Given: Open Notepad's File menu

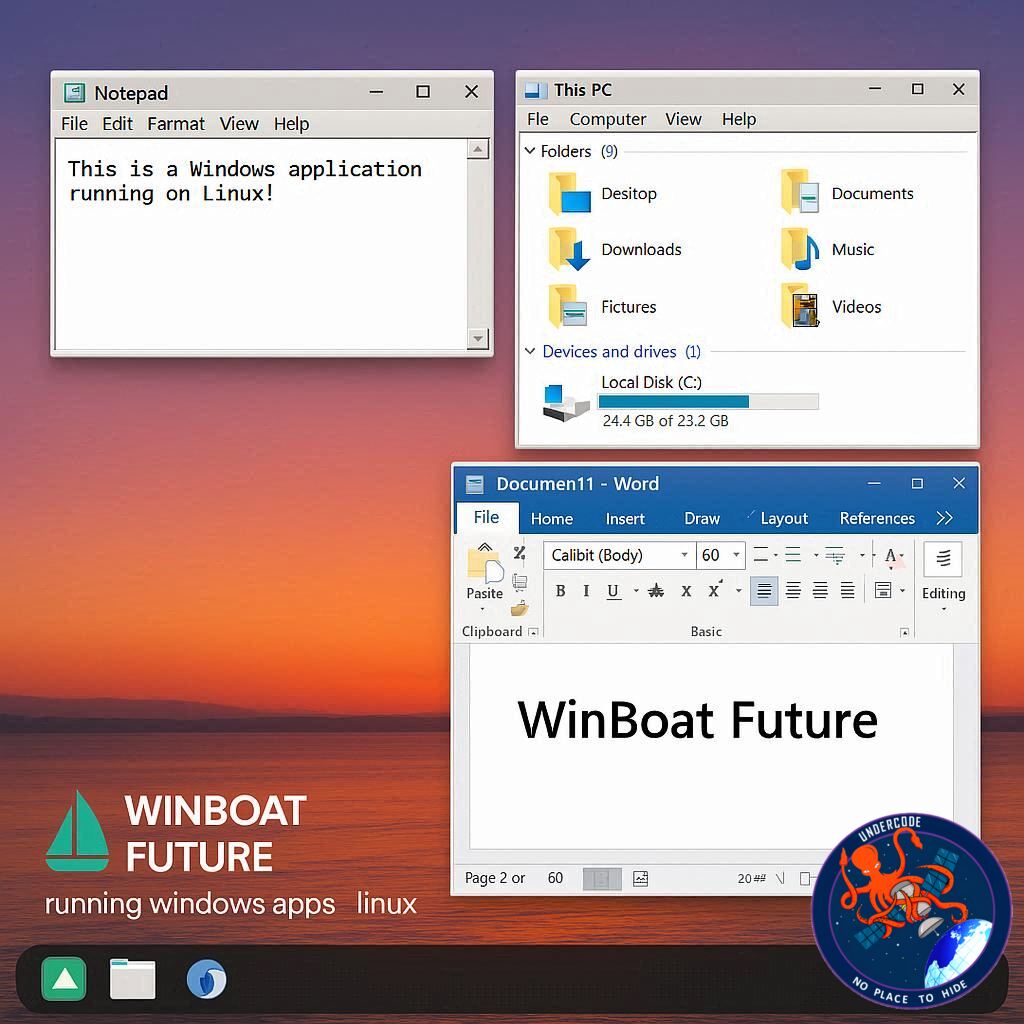Looking at the screenshot, I should tap(74, 123).
